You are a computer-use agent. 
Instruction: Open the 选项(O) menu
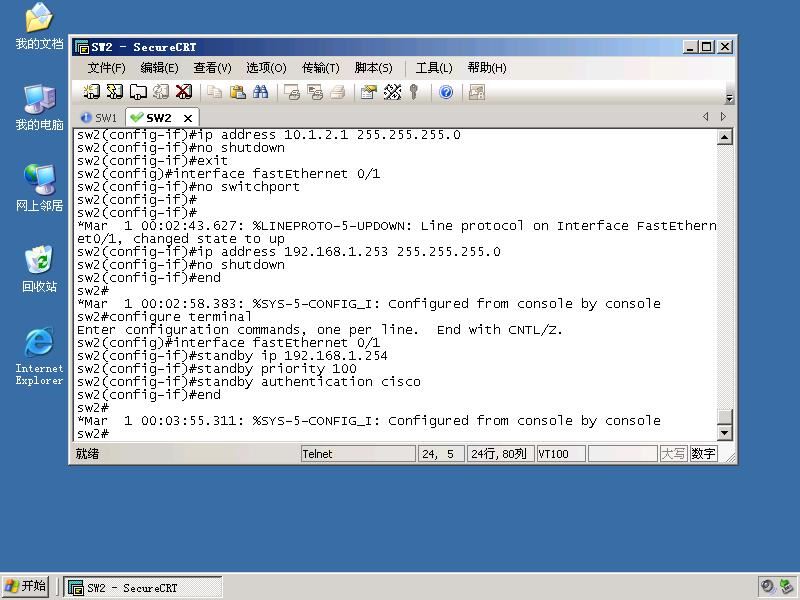(x=266, y=68)
